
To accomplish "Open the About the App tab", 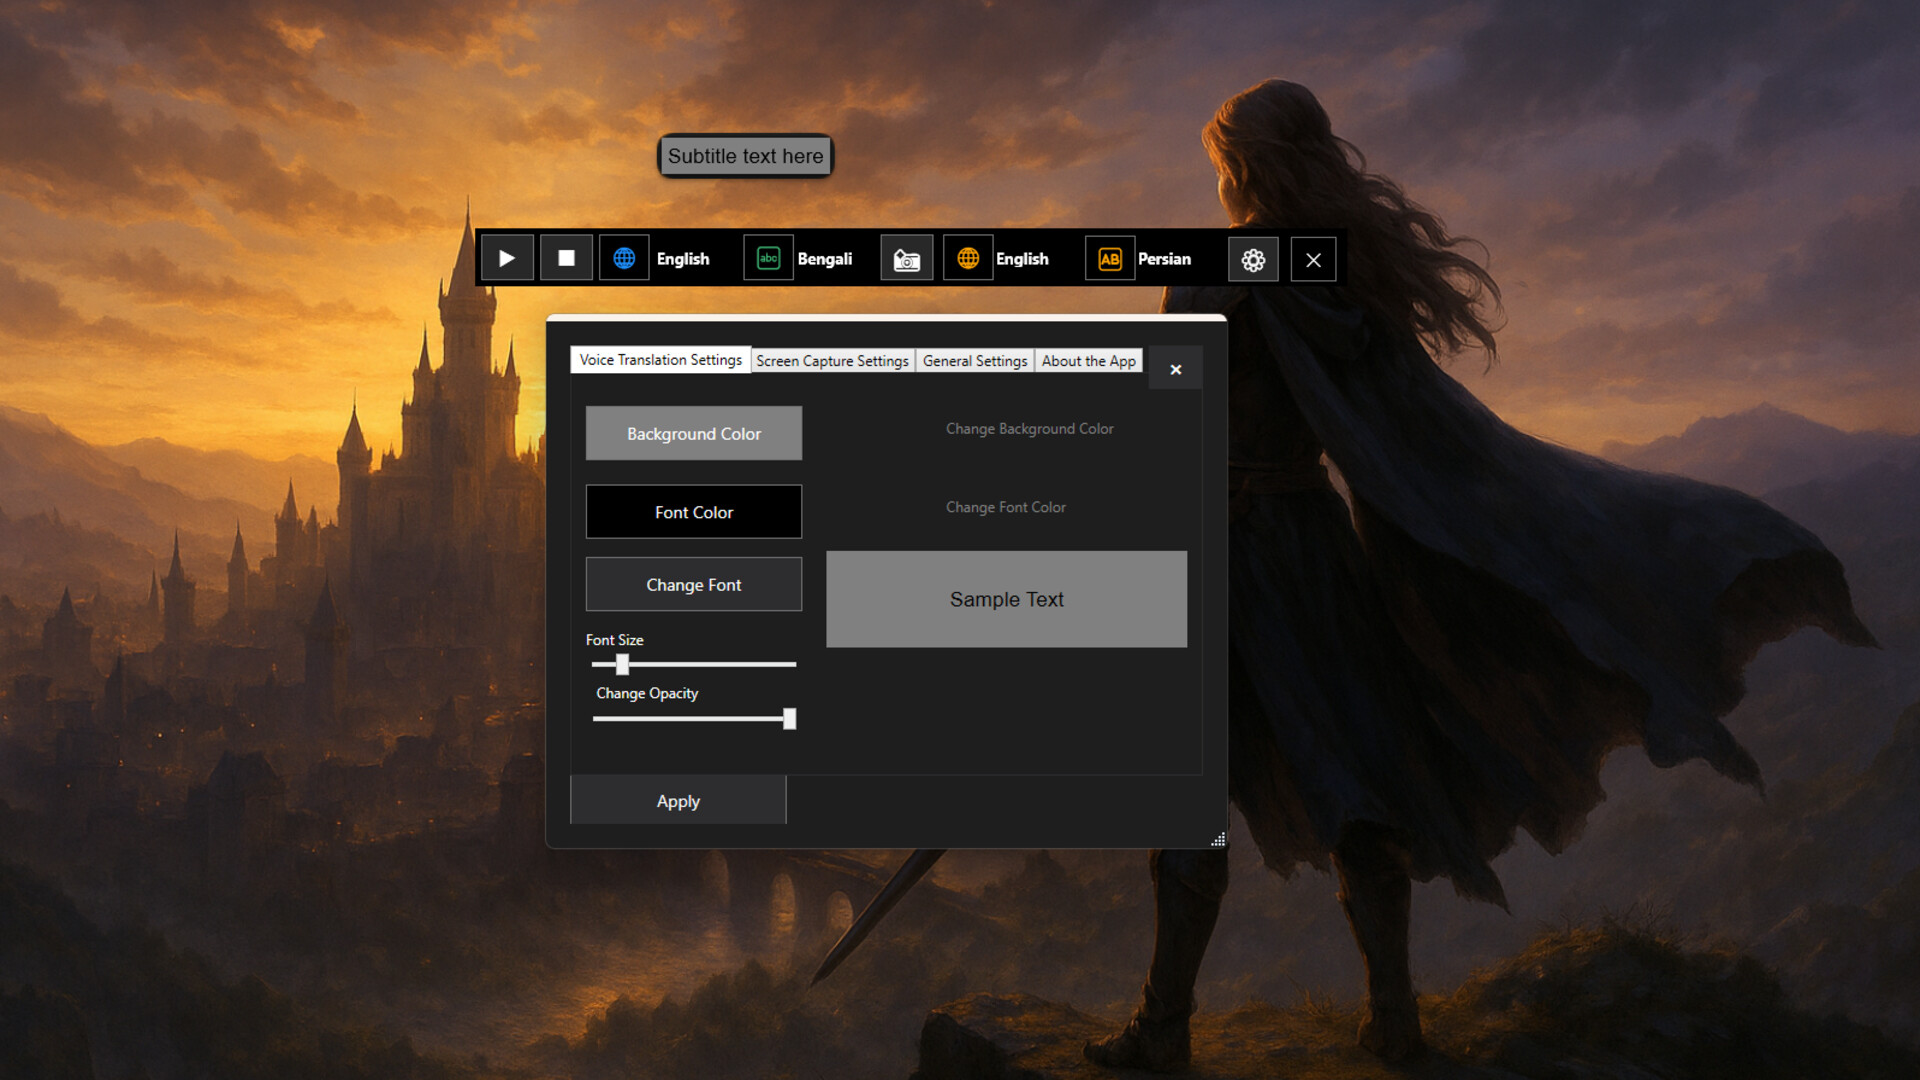I will click(1088, 360).
